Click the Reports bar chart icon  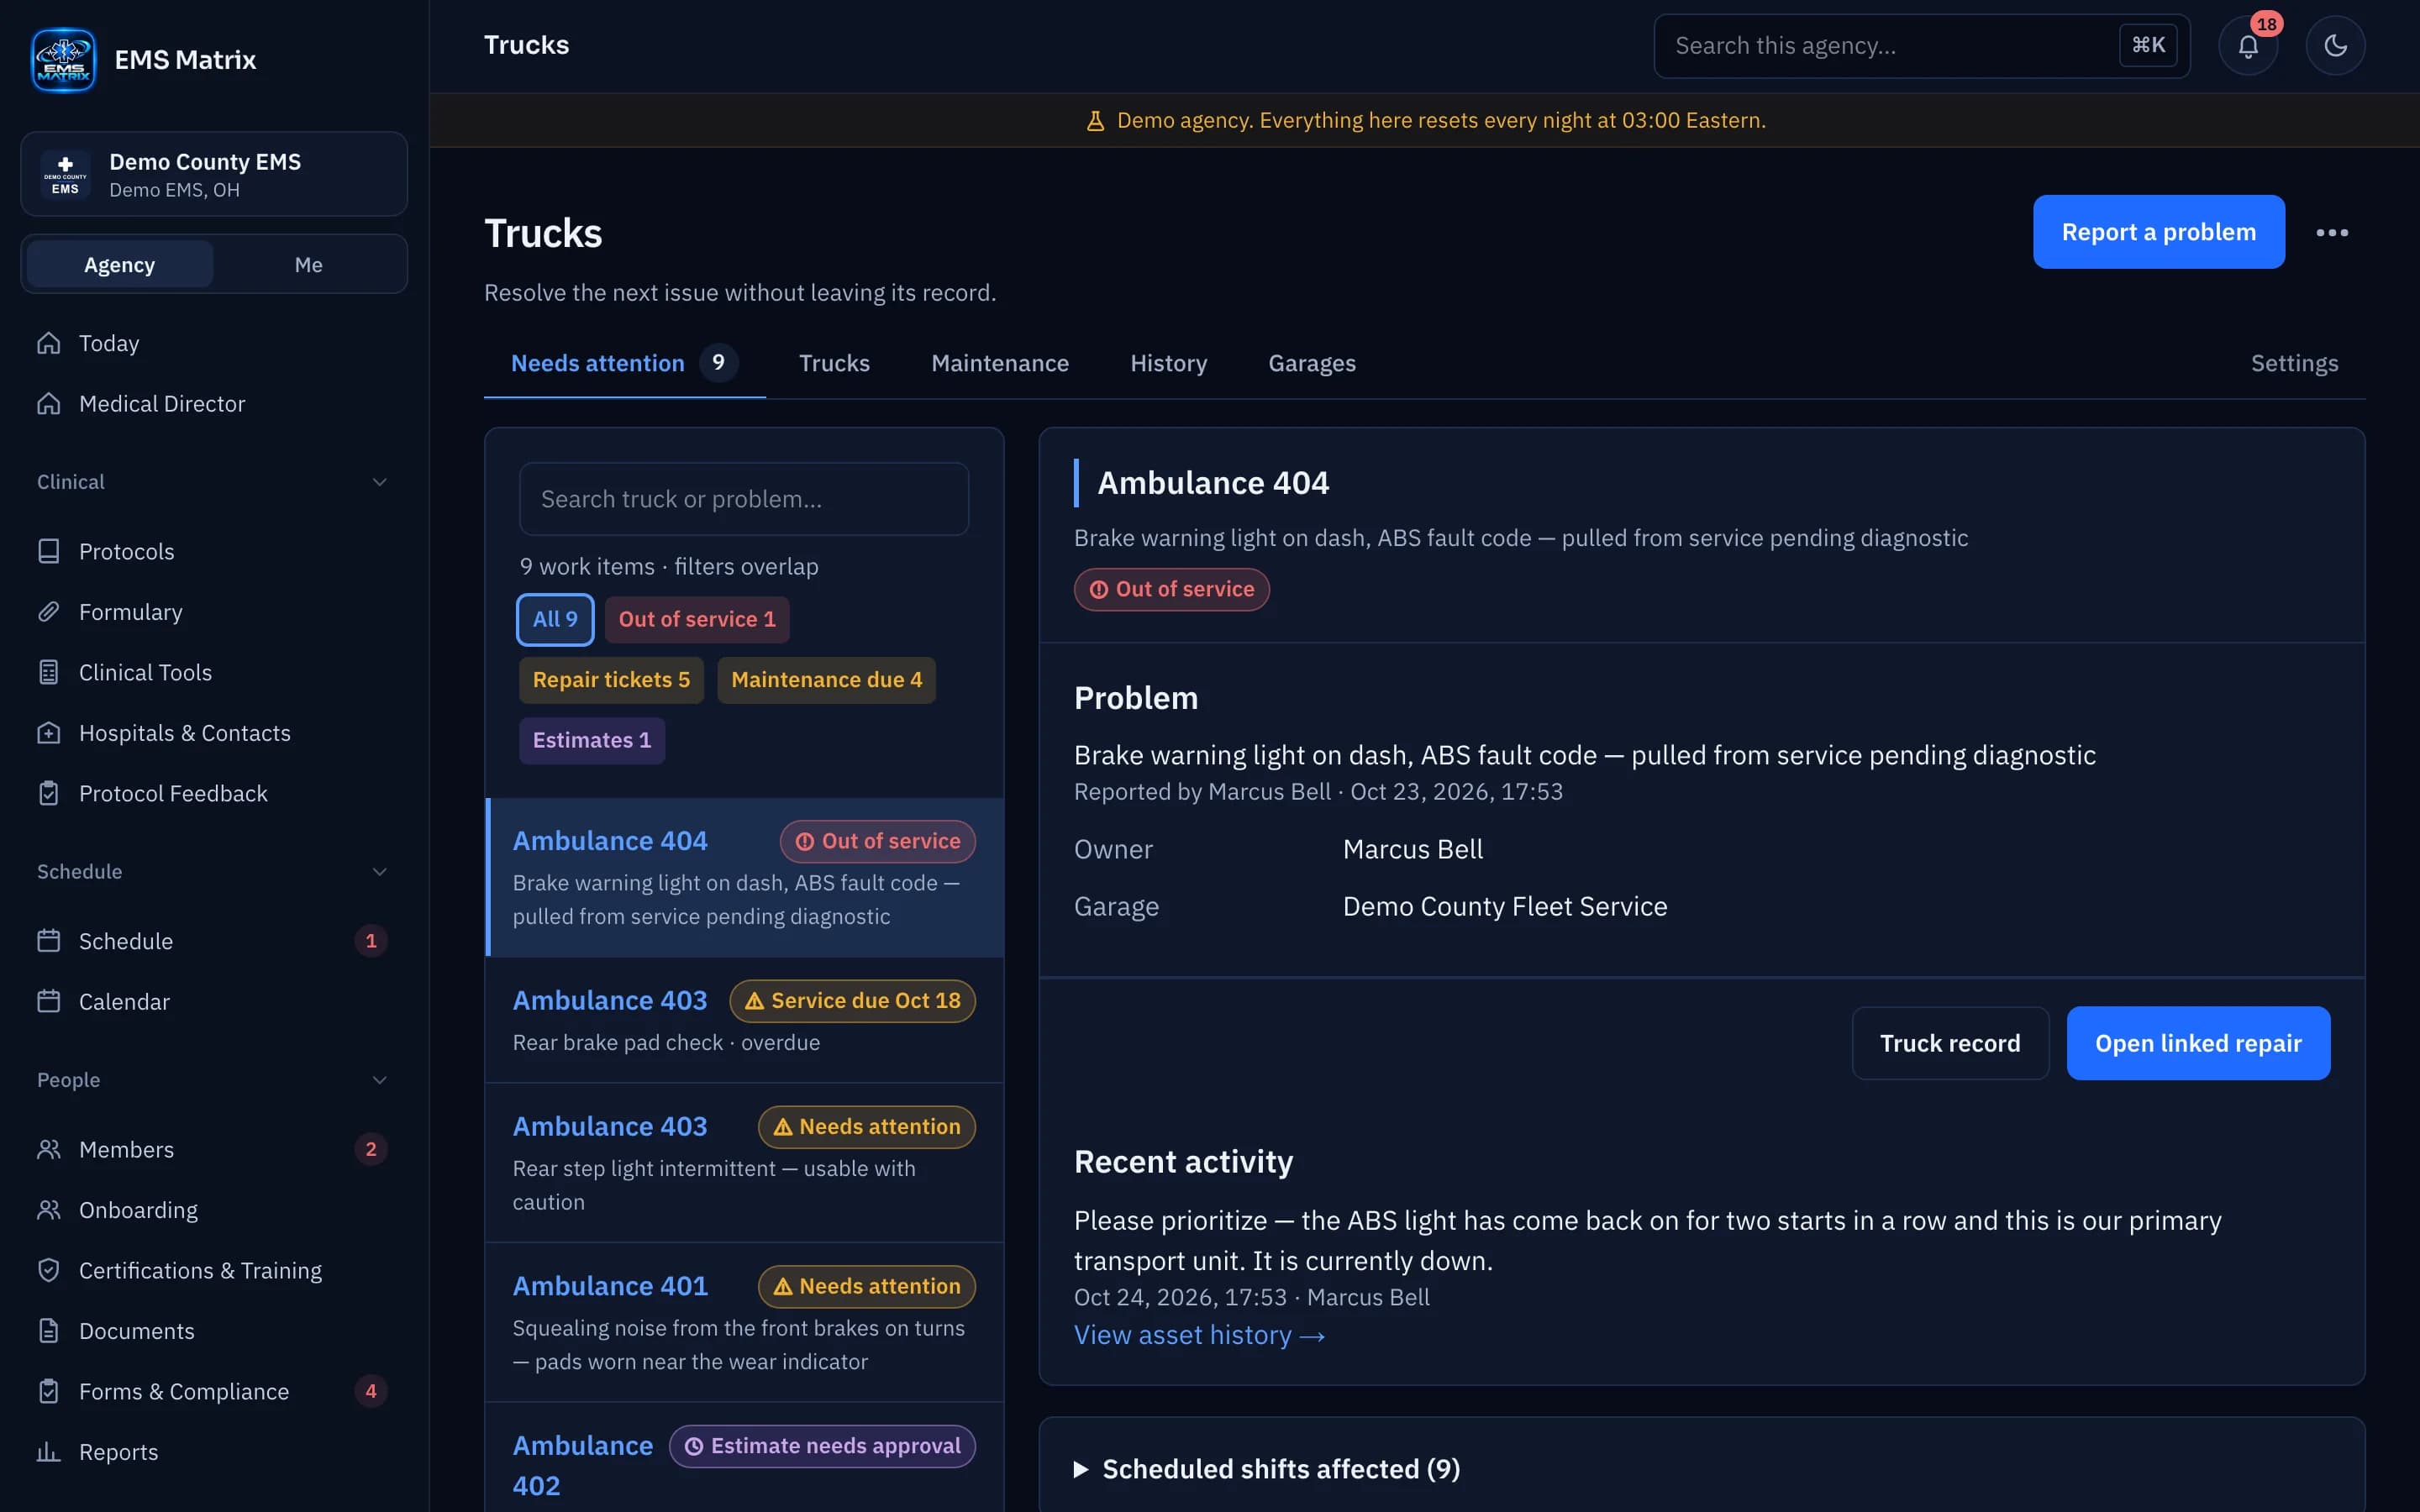(49, 1452)
